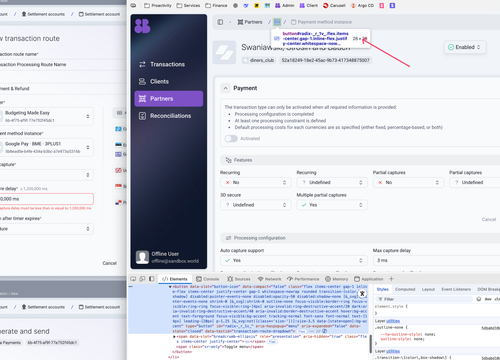The height and width of the screenshot is (360, 500).
Task: Click Cancel in the transaction route window
Action: 109,263
